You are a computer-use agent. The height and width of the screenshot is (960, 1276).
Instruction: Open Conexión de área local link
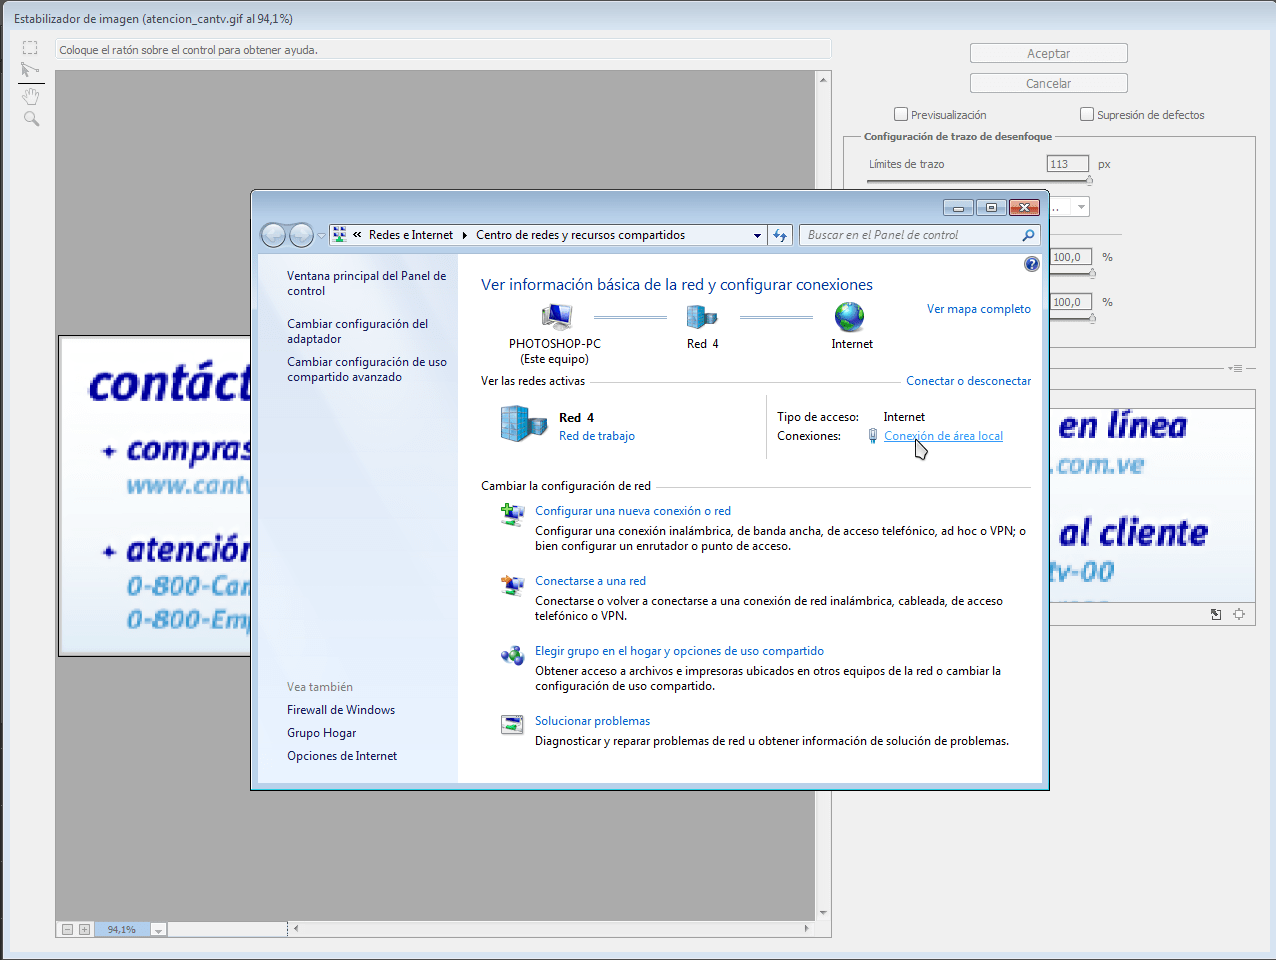pos(943,436)
